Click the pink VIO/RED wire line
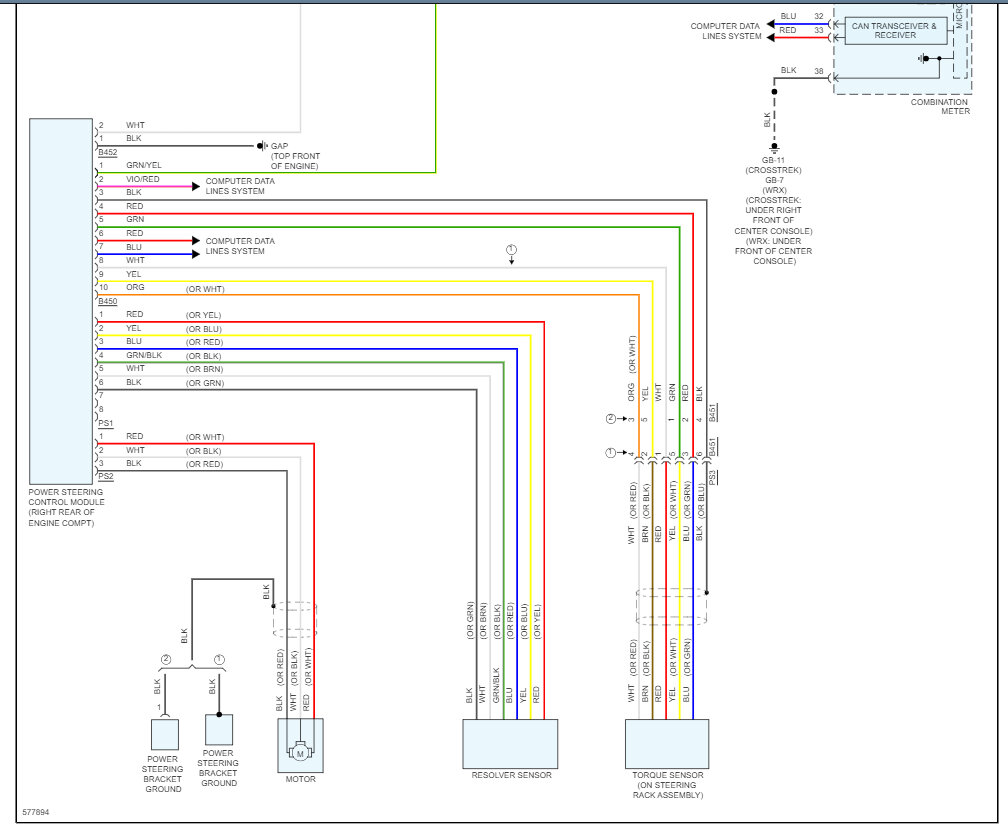The width and height of the screenshot is (1008, 835). pyautogui.click(x=145, y=186)
